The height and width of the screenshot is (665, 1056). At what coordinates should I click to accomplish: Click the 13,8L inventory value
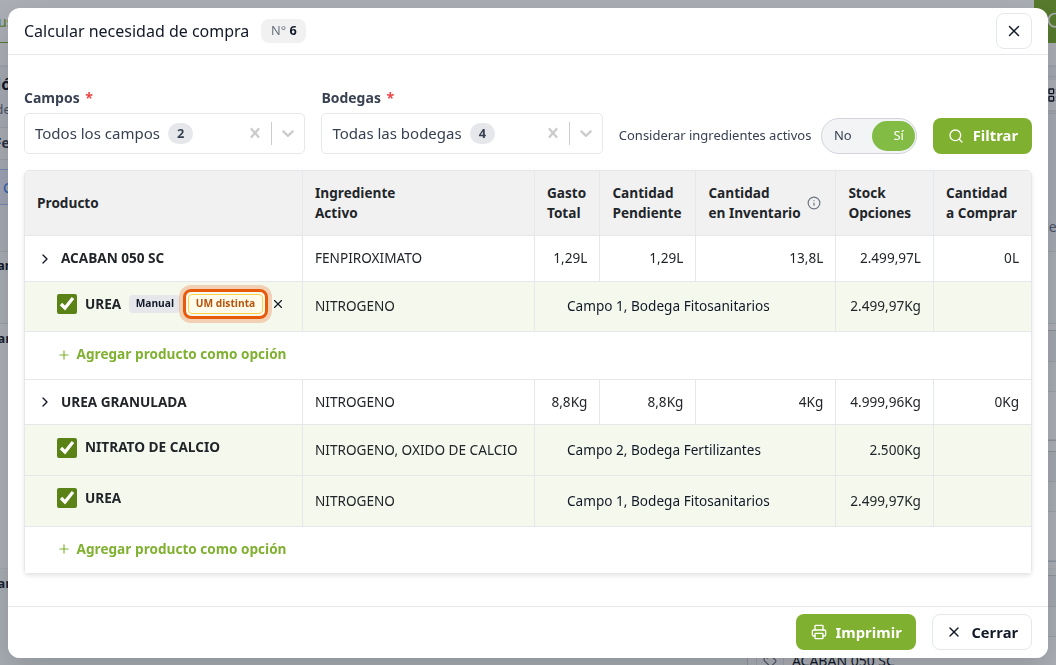(x=806, y=258)
